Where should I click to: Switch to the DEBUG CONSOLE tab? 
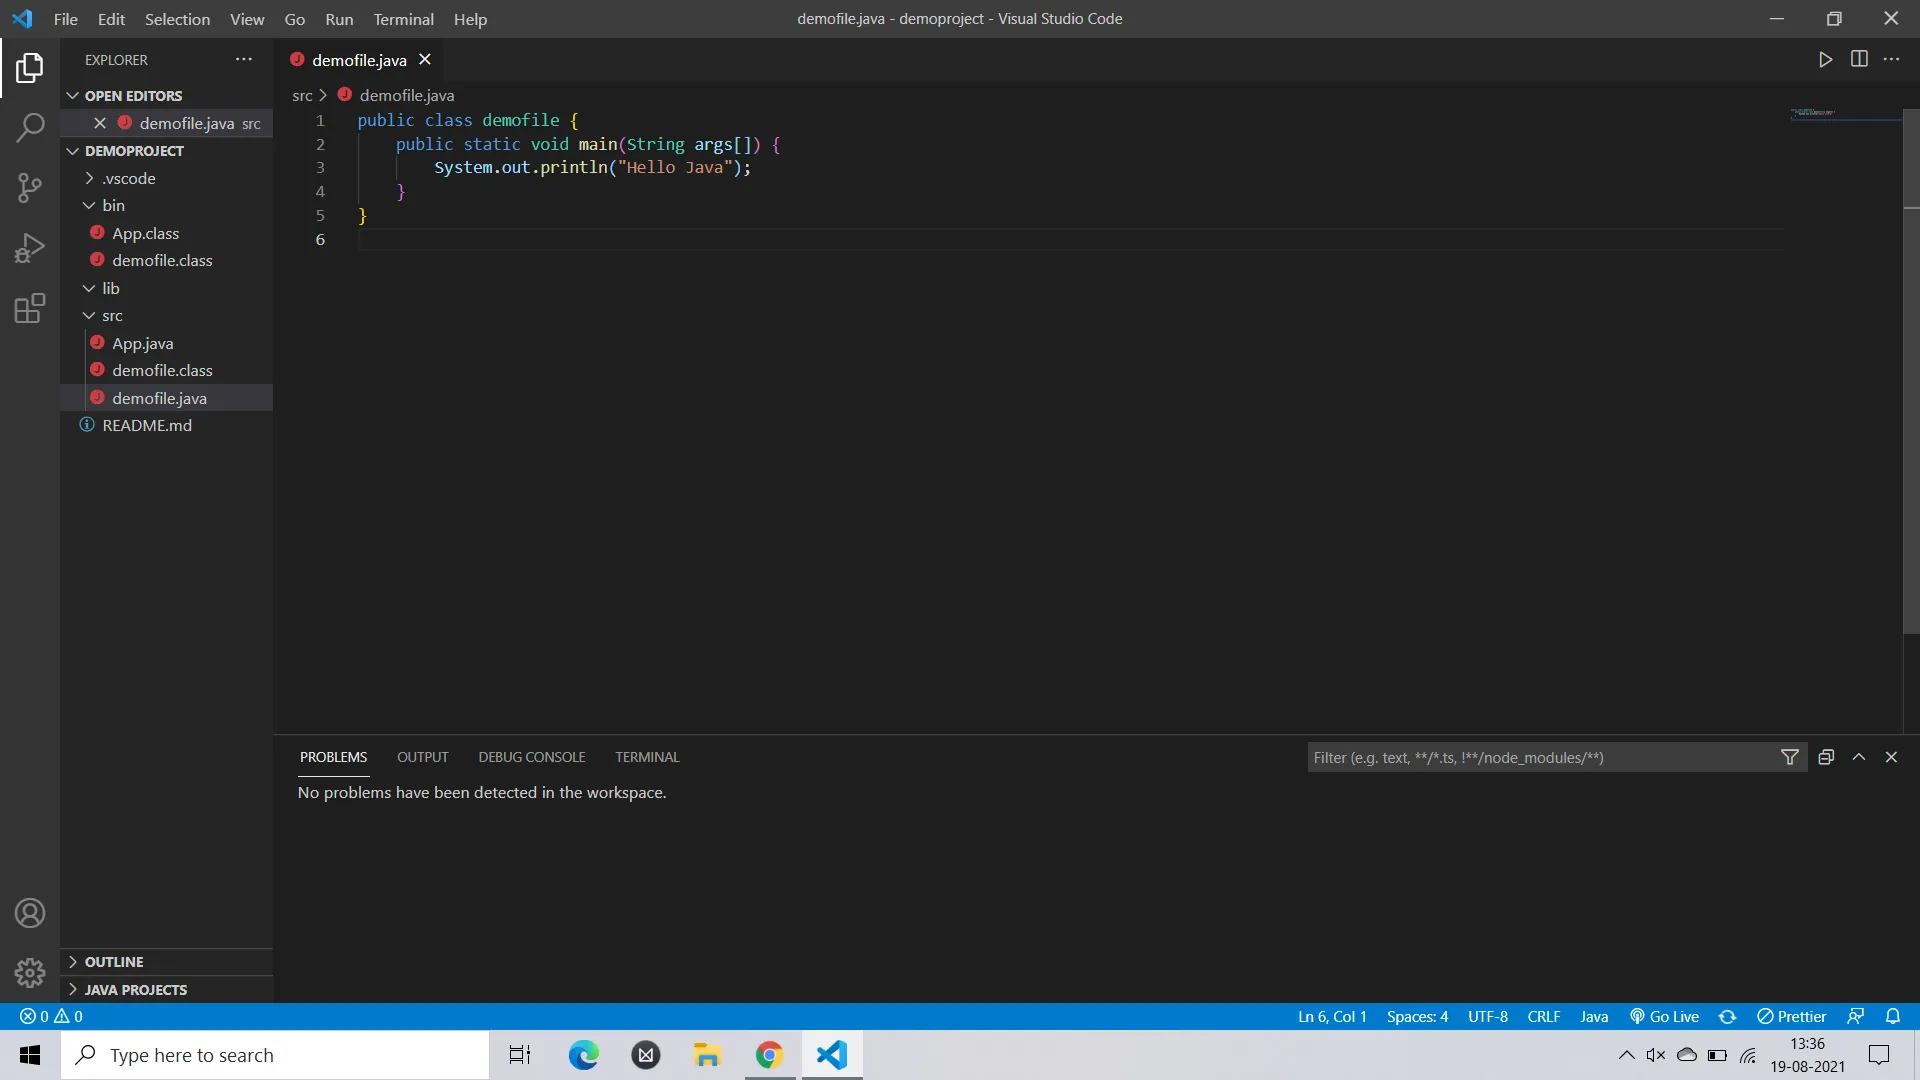[x=531, y=757]
